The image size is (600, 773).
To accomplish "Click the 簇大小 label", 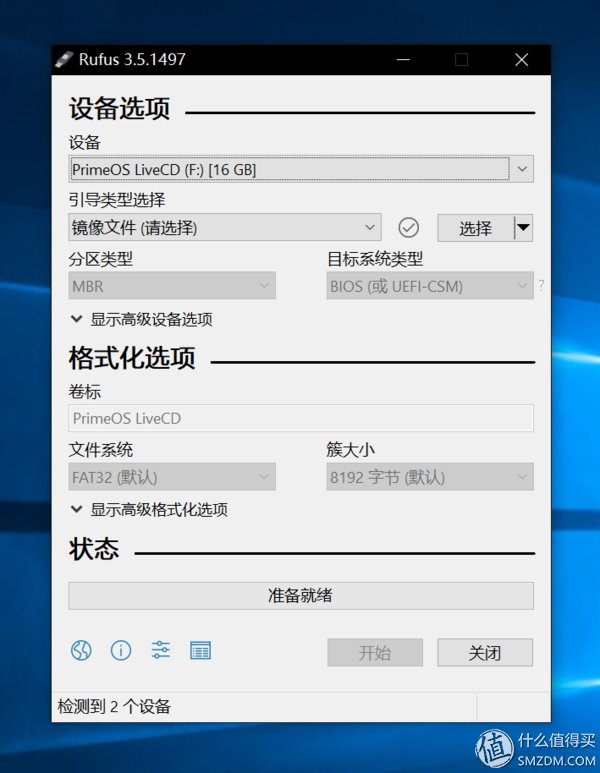I will 351,449.
